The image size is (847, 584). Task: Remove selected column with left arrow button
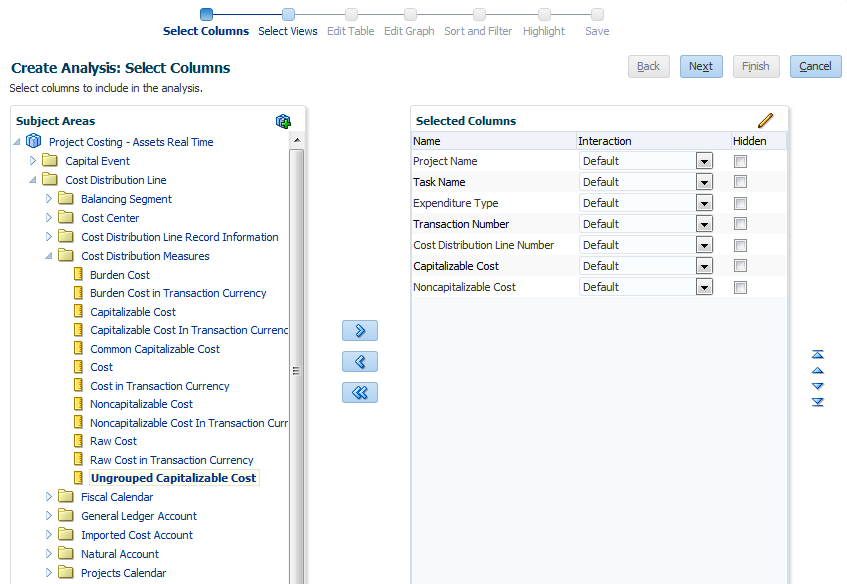point(360,362)
